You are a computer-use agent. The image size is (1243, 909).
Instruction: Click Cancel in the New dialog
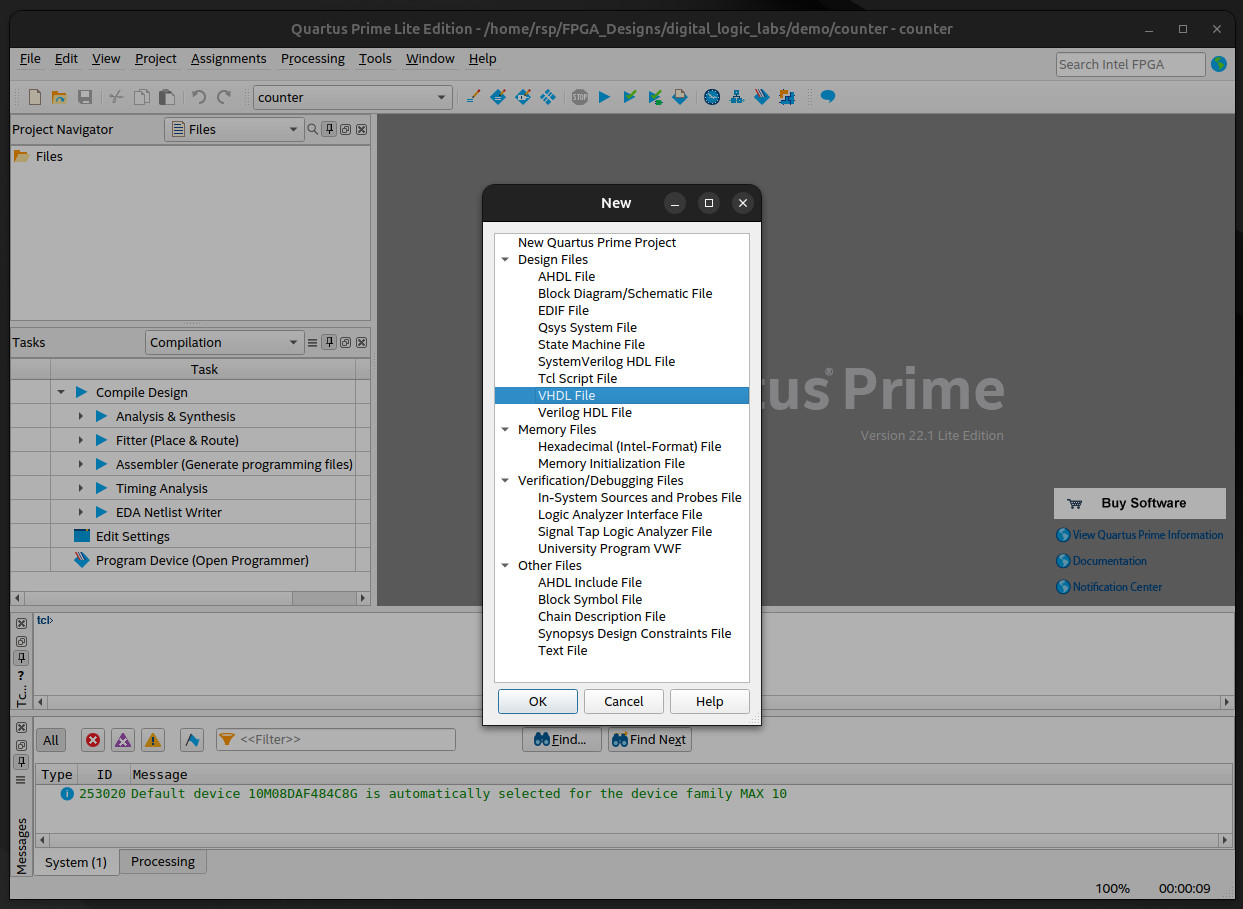coord(623,701)
